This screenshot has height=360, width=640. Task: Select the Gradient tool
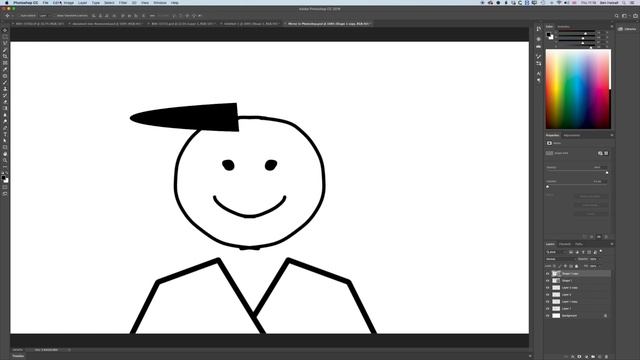[x=5, y=109]
